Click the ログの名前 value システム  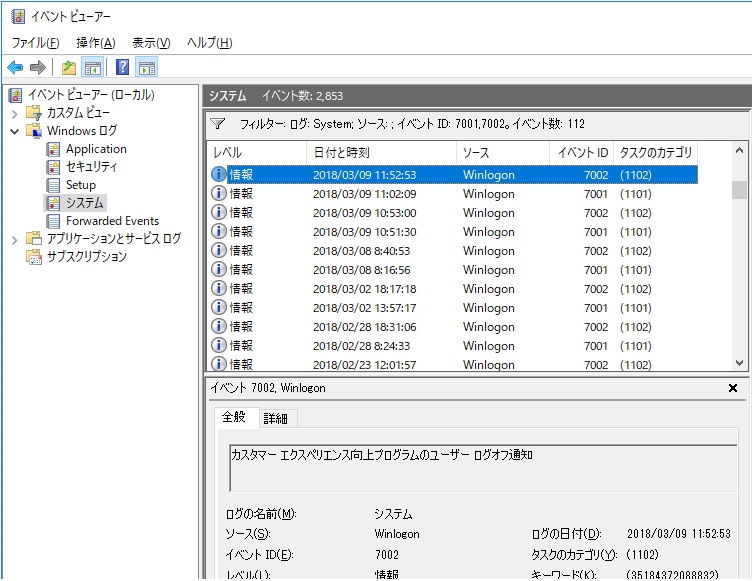coord(393,514)
